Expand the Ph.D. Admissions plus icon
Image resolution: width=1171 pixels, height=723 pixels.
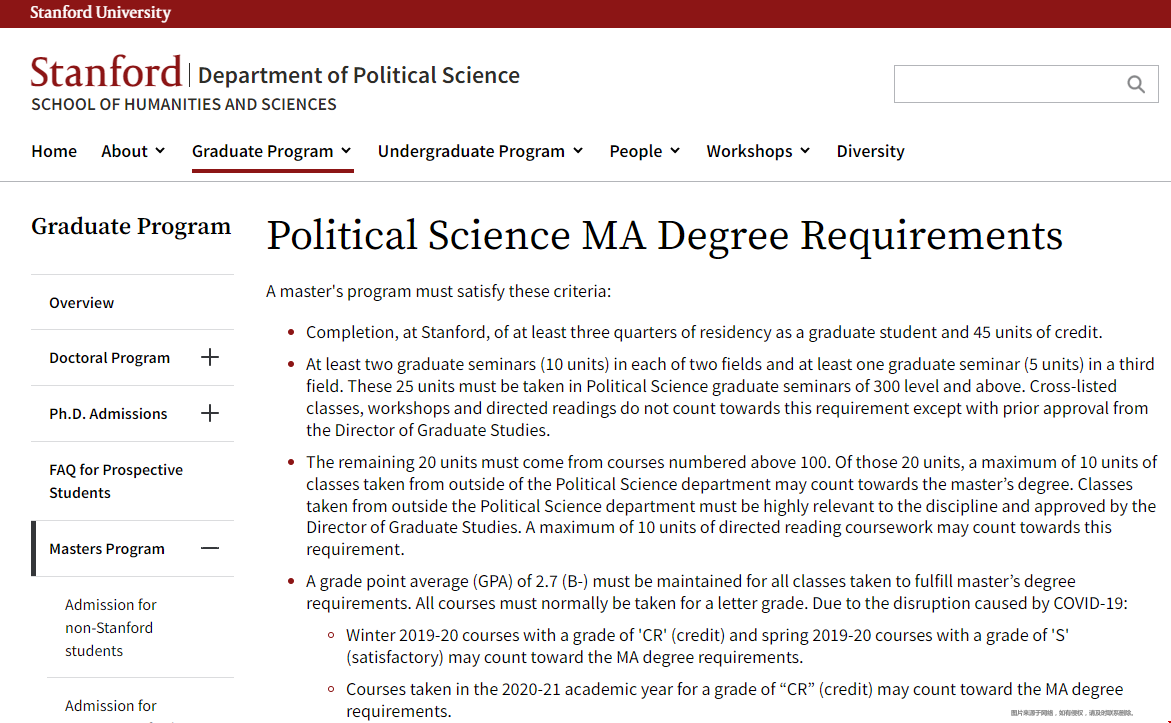pyautogui.click(x=210, y=413)
